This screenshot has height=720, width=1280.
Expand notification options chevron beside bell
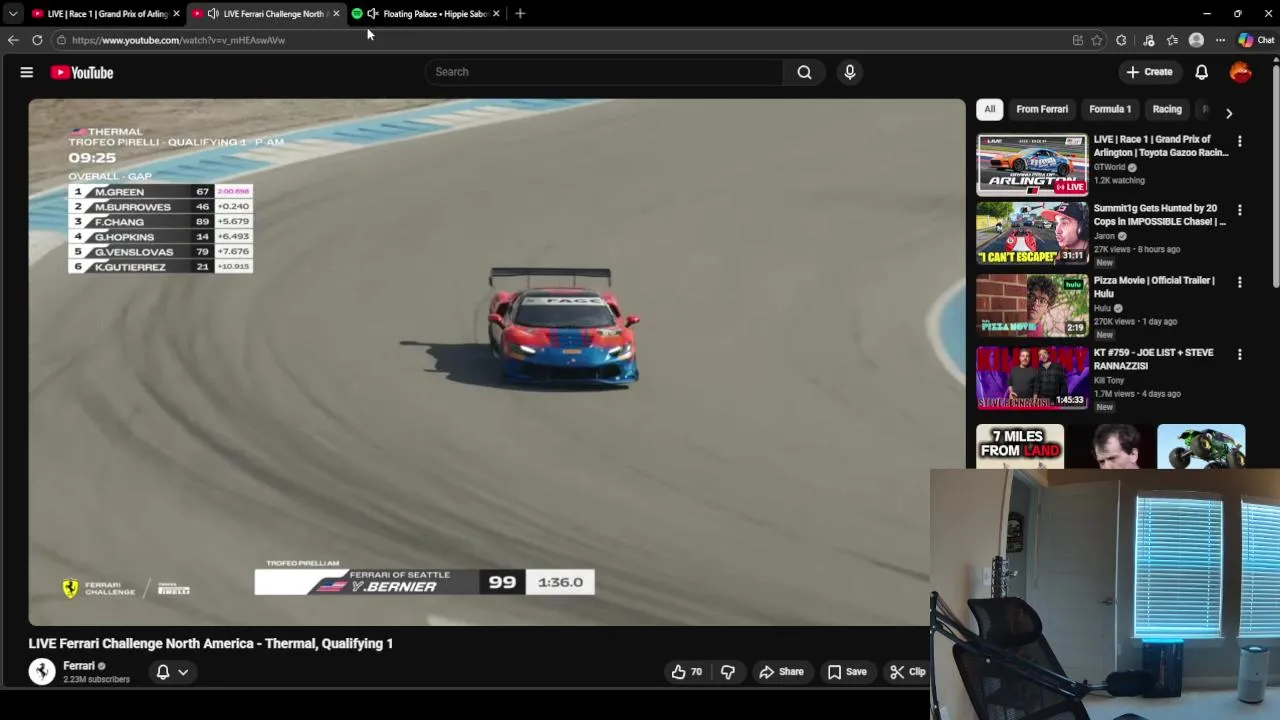click(183, 672)
